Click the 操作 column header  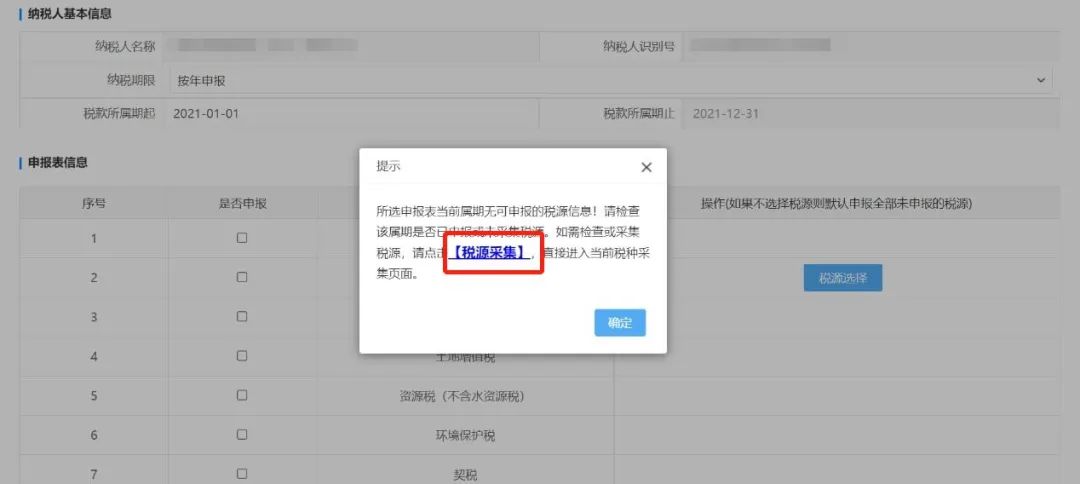836,203
